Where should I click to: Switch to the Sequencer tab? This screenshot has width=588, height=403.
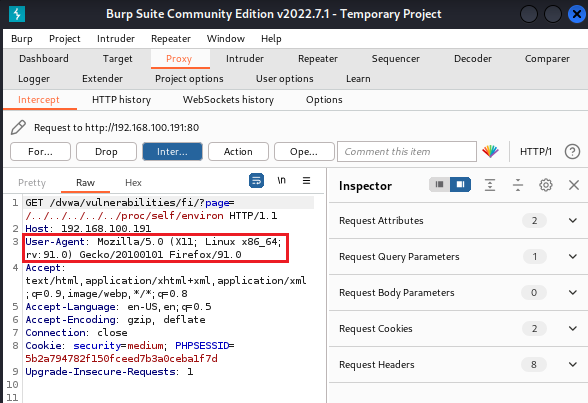(396, 58)
